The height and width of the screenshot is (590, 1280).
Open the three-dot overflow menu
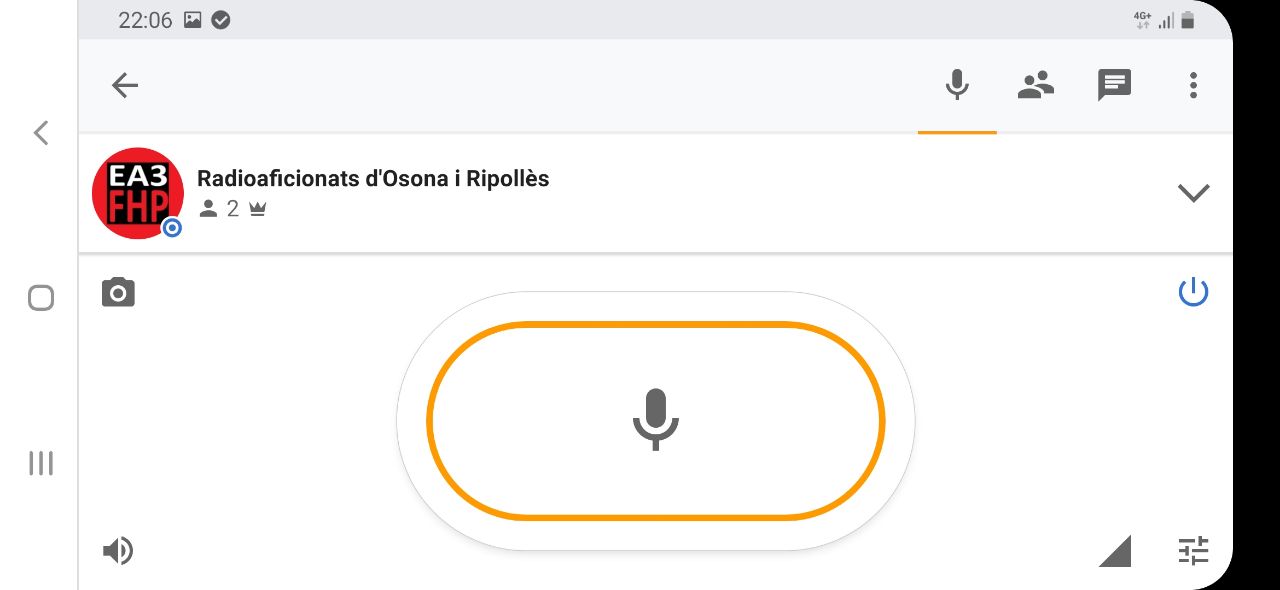point(1193,85)
